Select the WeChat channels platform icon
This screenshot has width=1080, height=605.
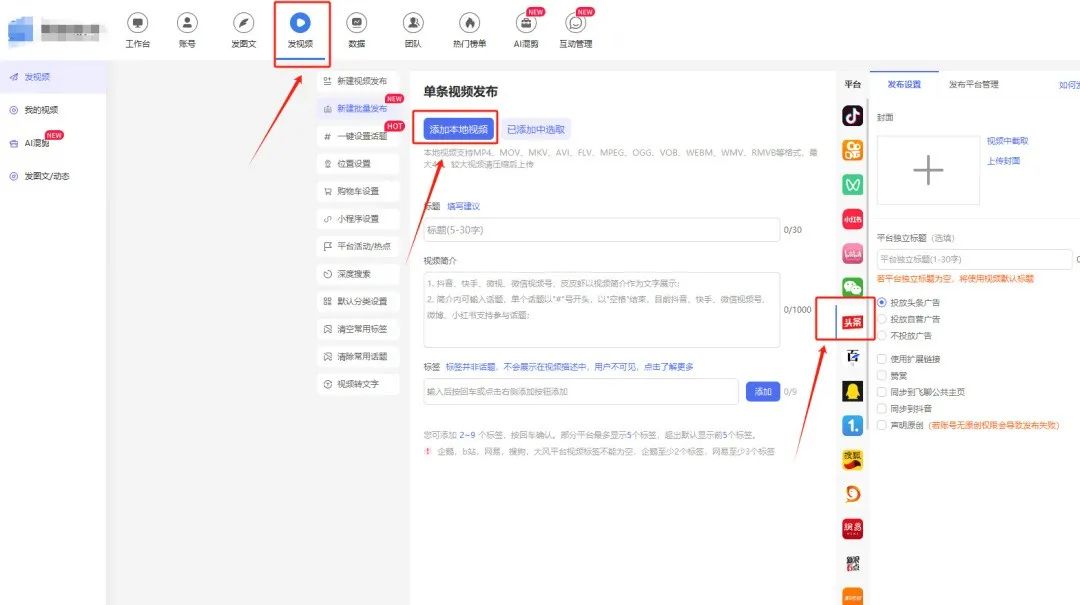[853, 288]
